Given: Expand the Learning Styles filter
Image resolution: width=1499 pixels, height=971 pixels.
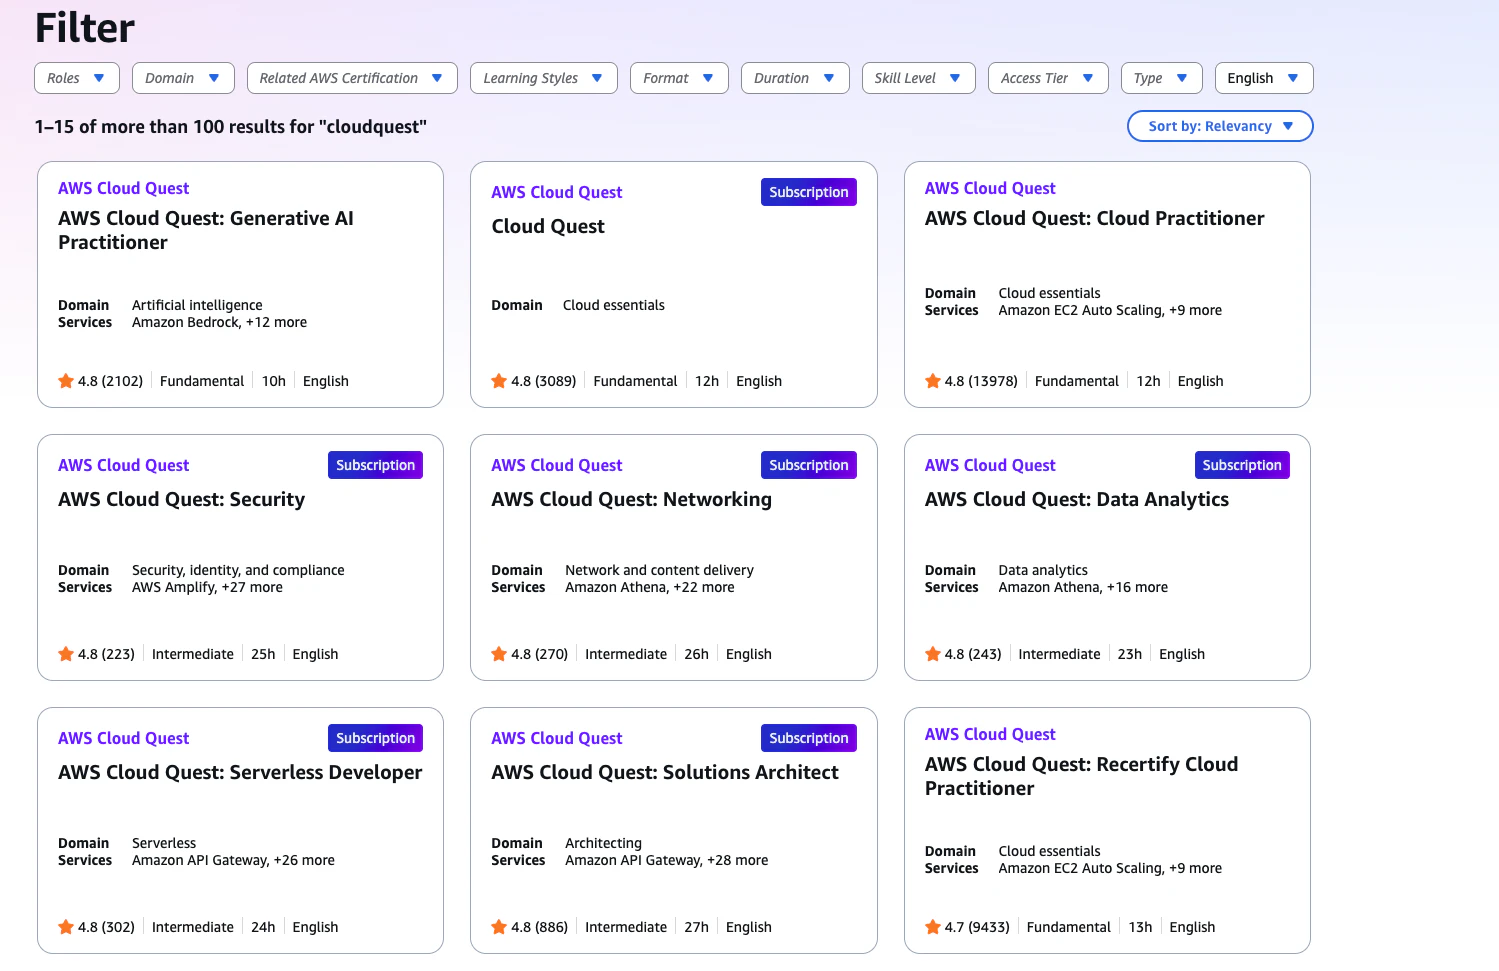Looking at the screenshot, I should 544,78.
